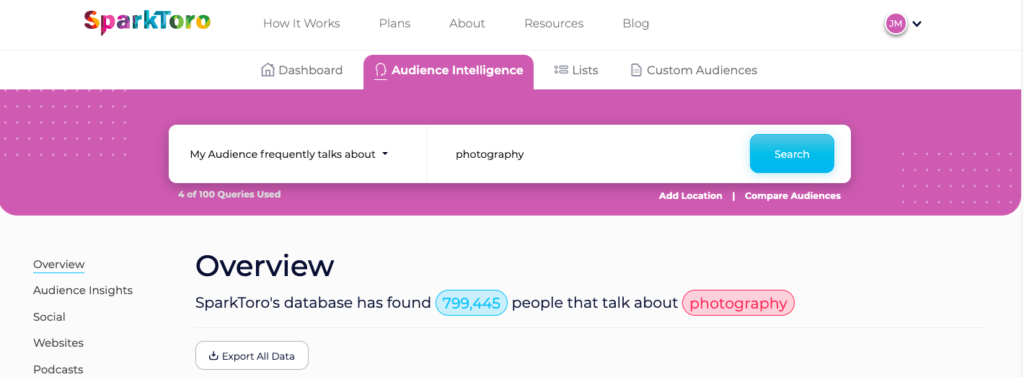Screen dimensions: 1024x377
Task: Select Audience Insights in the sidebar
Action: pos(83,290)
